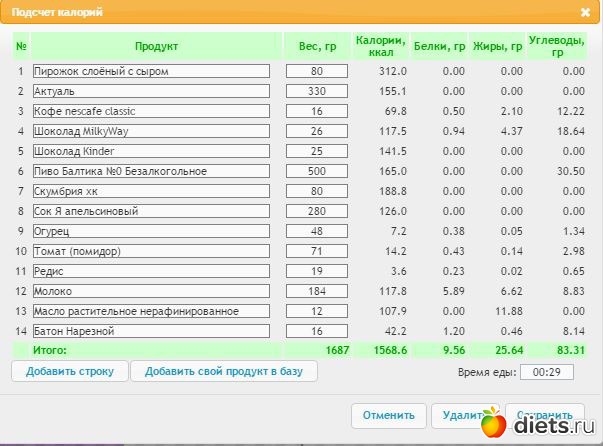The width and height of the screenshot is (603, 446).
Task: Click total fat value 25.64
Action: 509,350
